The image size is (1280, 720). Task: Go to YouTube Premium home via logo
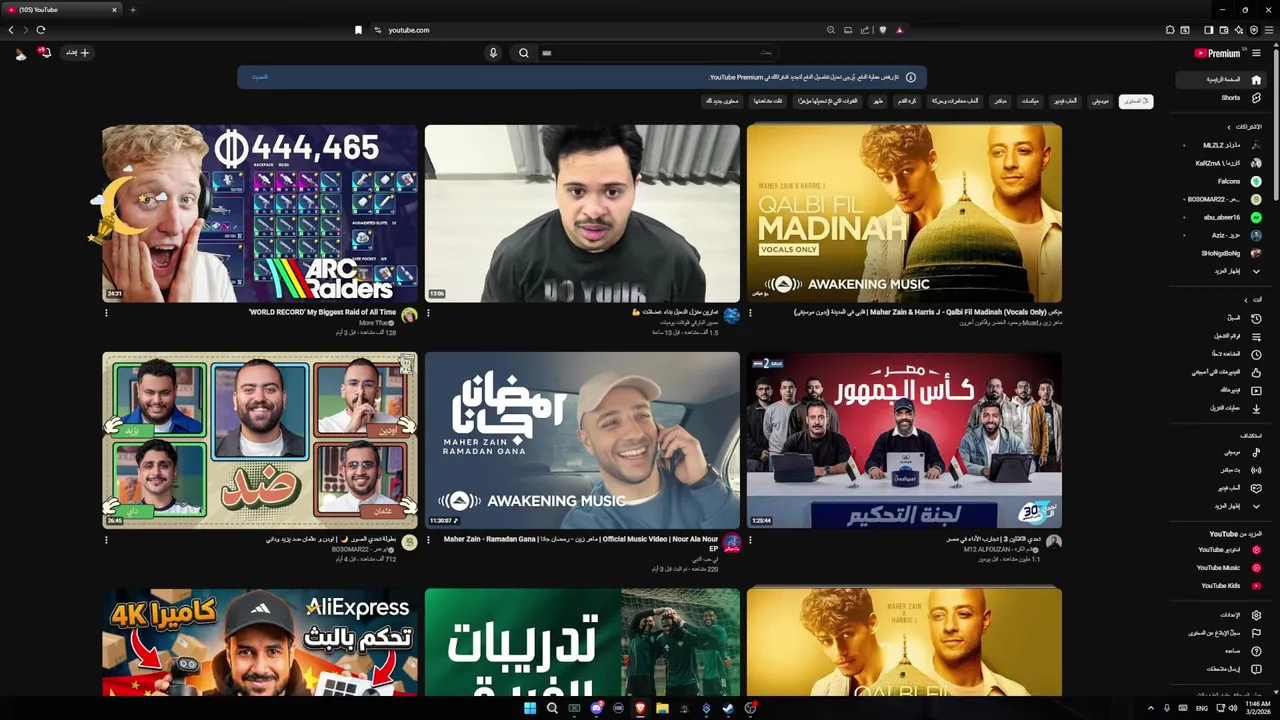point(1217,53)
